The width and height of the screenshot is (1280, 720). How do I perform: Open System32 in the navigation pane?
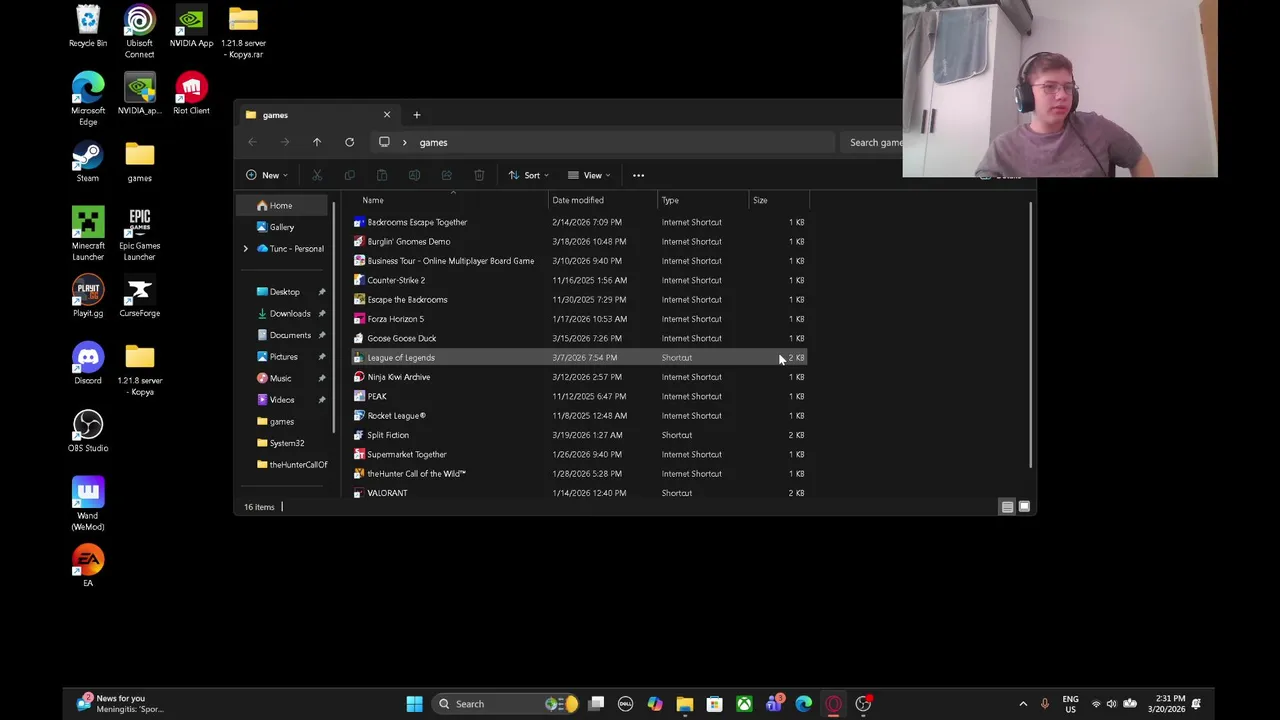tap(285, 443)
